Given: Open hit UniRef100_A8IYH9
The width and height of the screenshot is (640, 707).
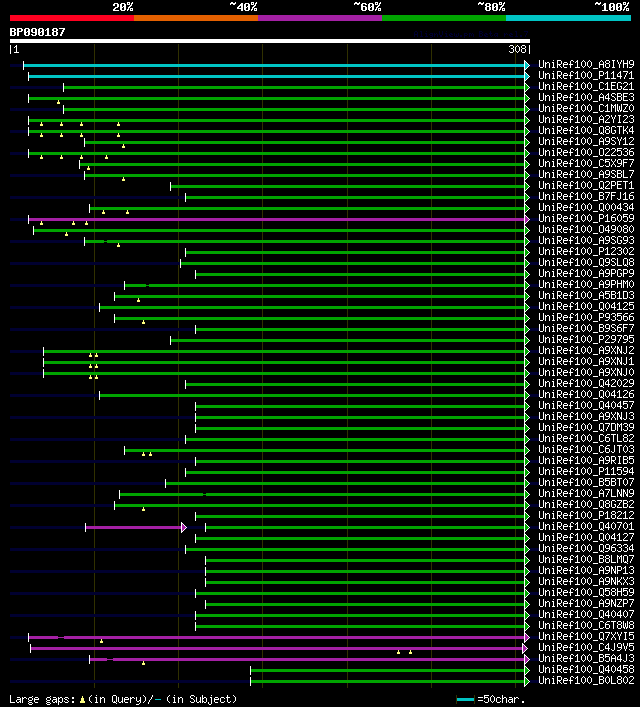Looking at the screenshot, I should [x=586, y=64].
